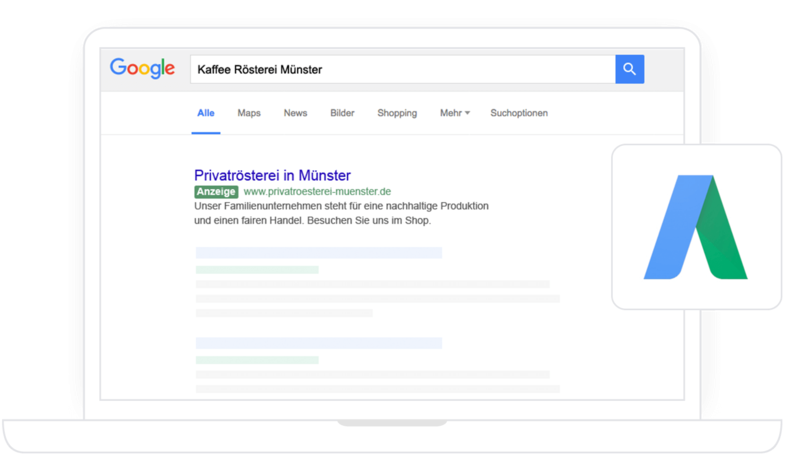Switch to the Shopping tab
This screenshot has height=456, width=785.
pos(397,113)
